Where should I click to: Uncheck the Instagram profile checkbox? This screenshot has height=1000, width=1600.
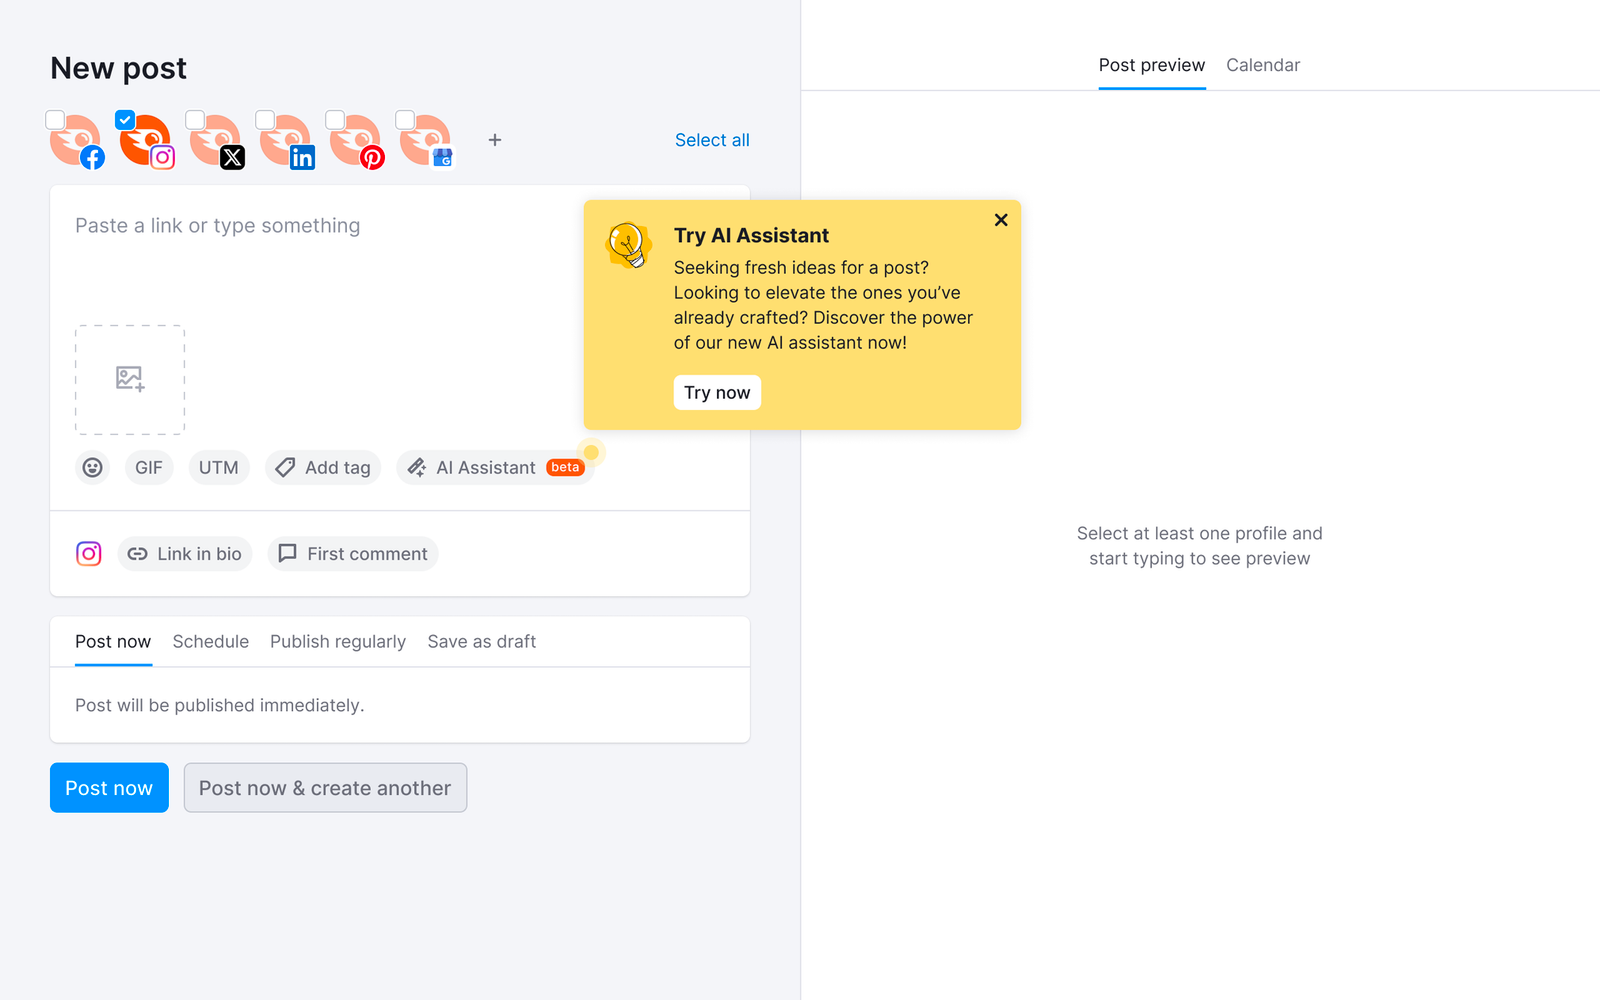125,120
